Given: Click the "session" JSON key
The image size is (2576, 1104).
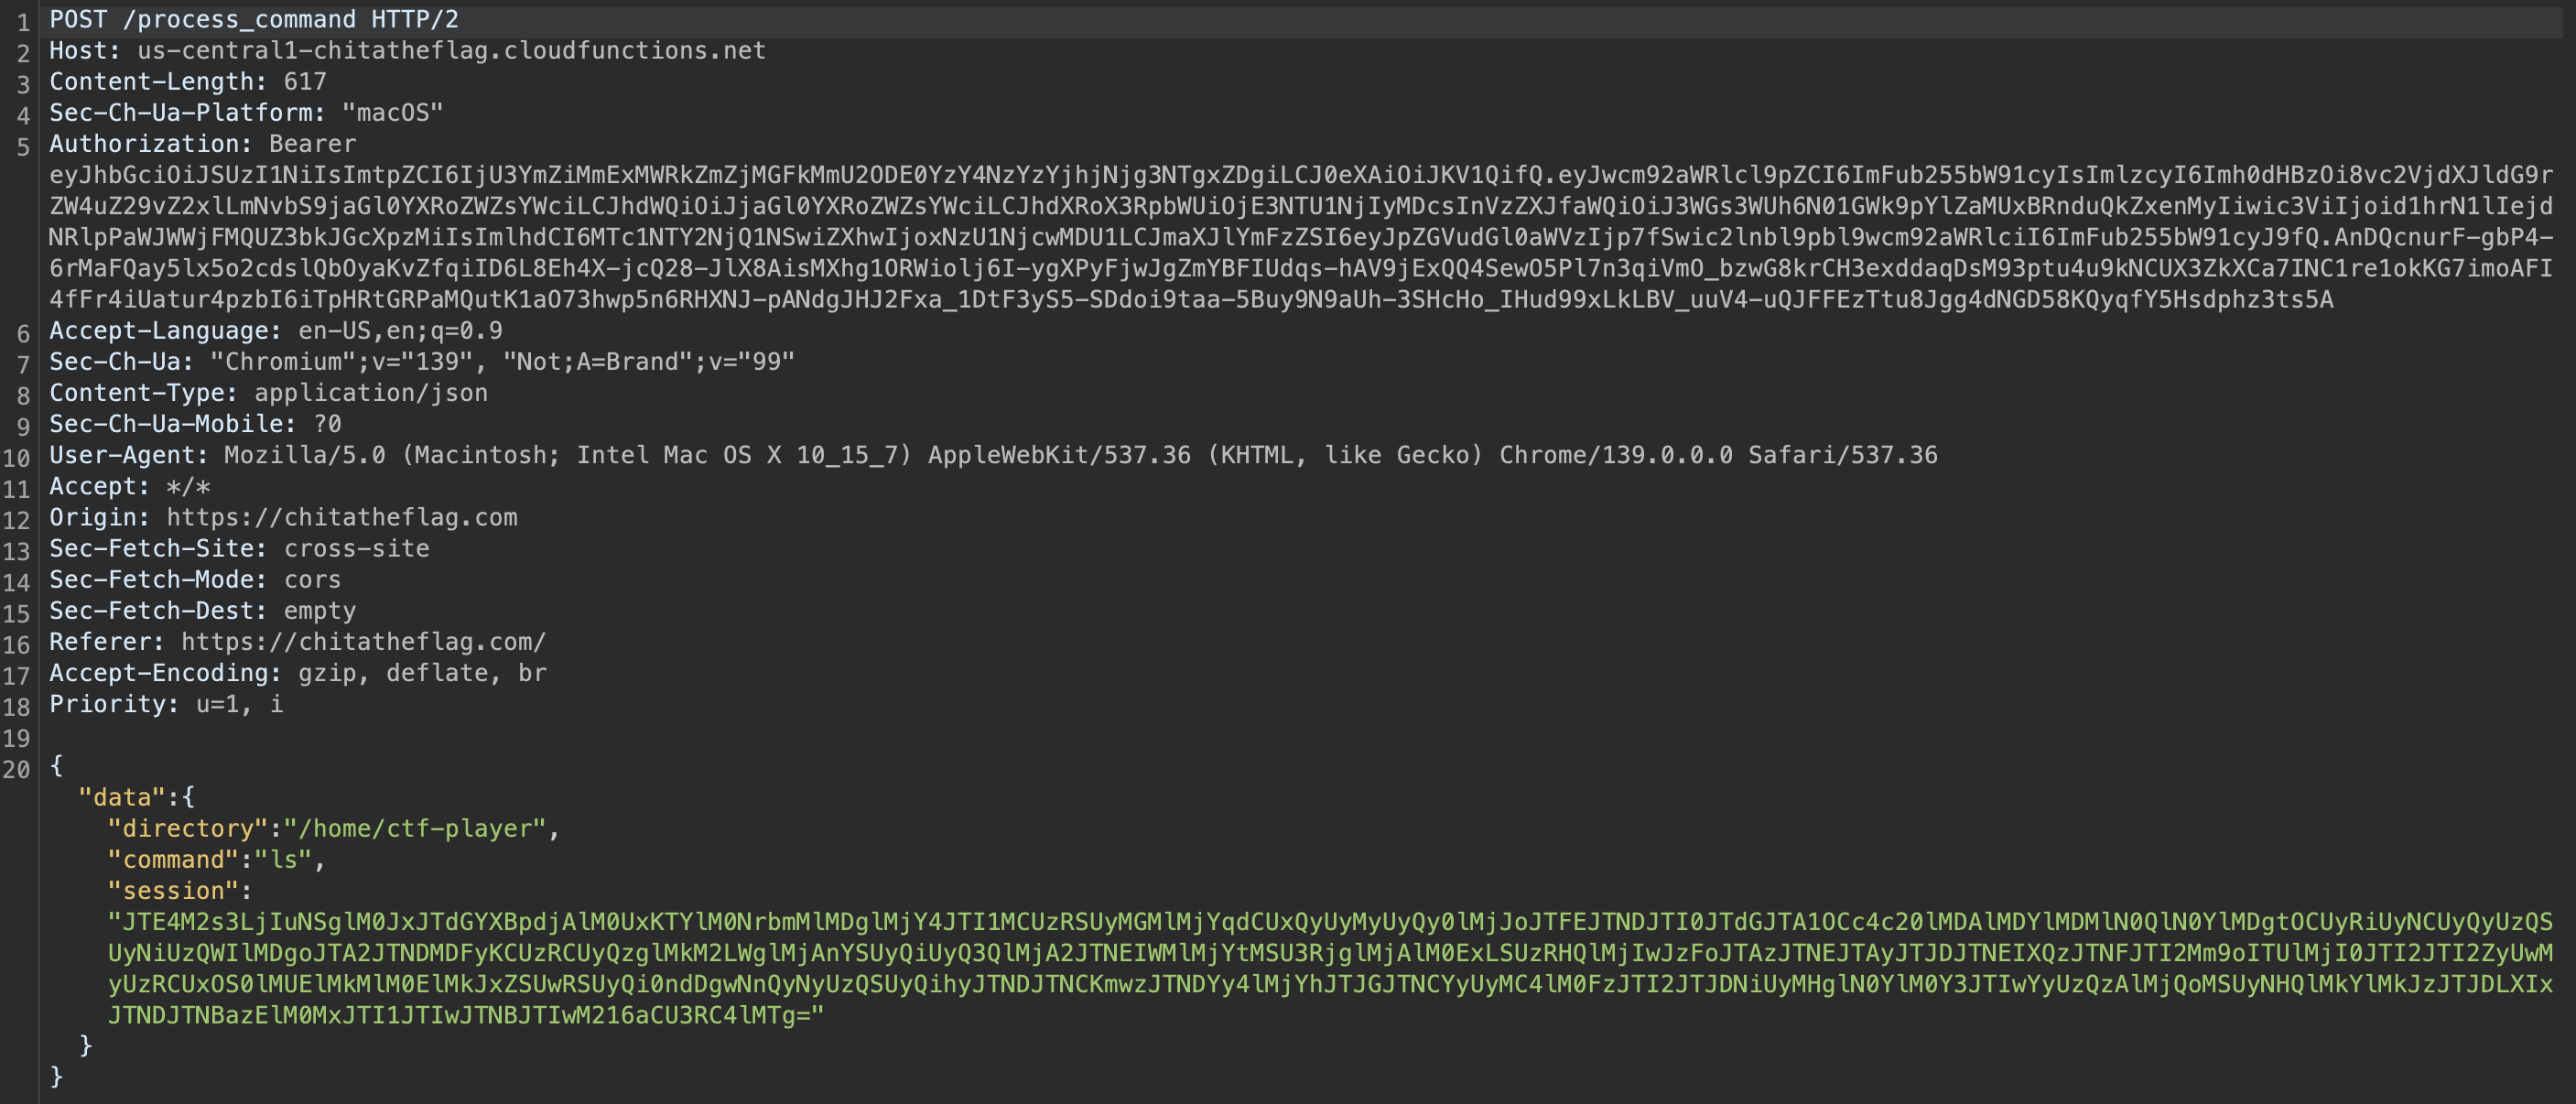Looking at the screenshot, I should pos(173,890).
